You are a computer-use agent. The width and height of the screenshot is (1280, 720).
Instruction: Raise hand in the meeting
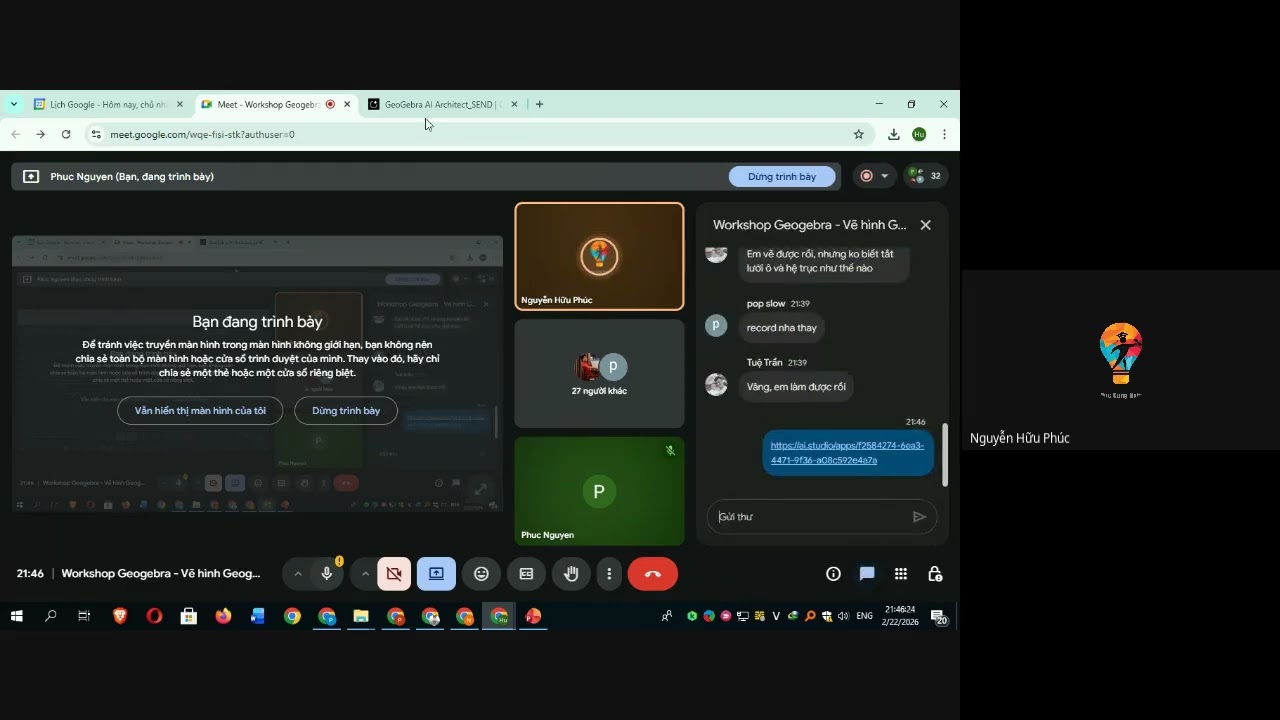571,574
